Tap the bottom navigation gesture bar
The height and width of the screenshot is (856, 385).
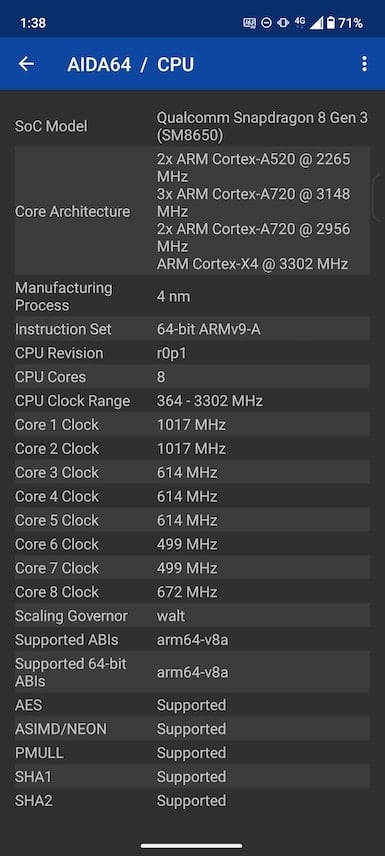pyautogui.click(x=192, y=846)
